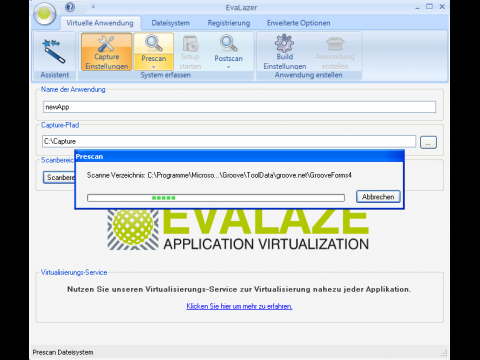Click the Prescan progress bar
The height and width of the screenshot is (360, 480).
pyautogui.click(x=216, y=198)
